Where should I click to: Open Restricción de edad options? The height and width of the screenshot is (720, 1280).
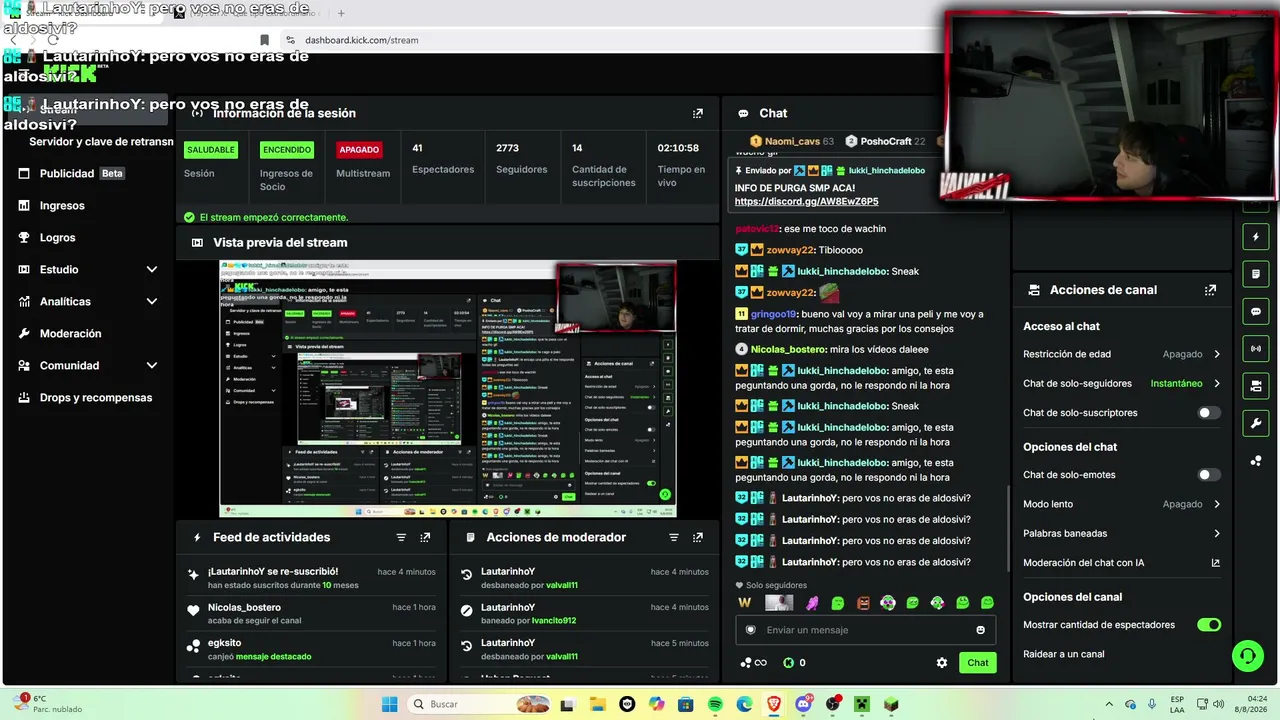point(1122,354)
